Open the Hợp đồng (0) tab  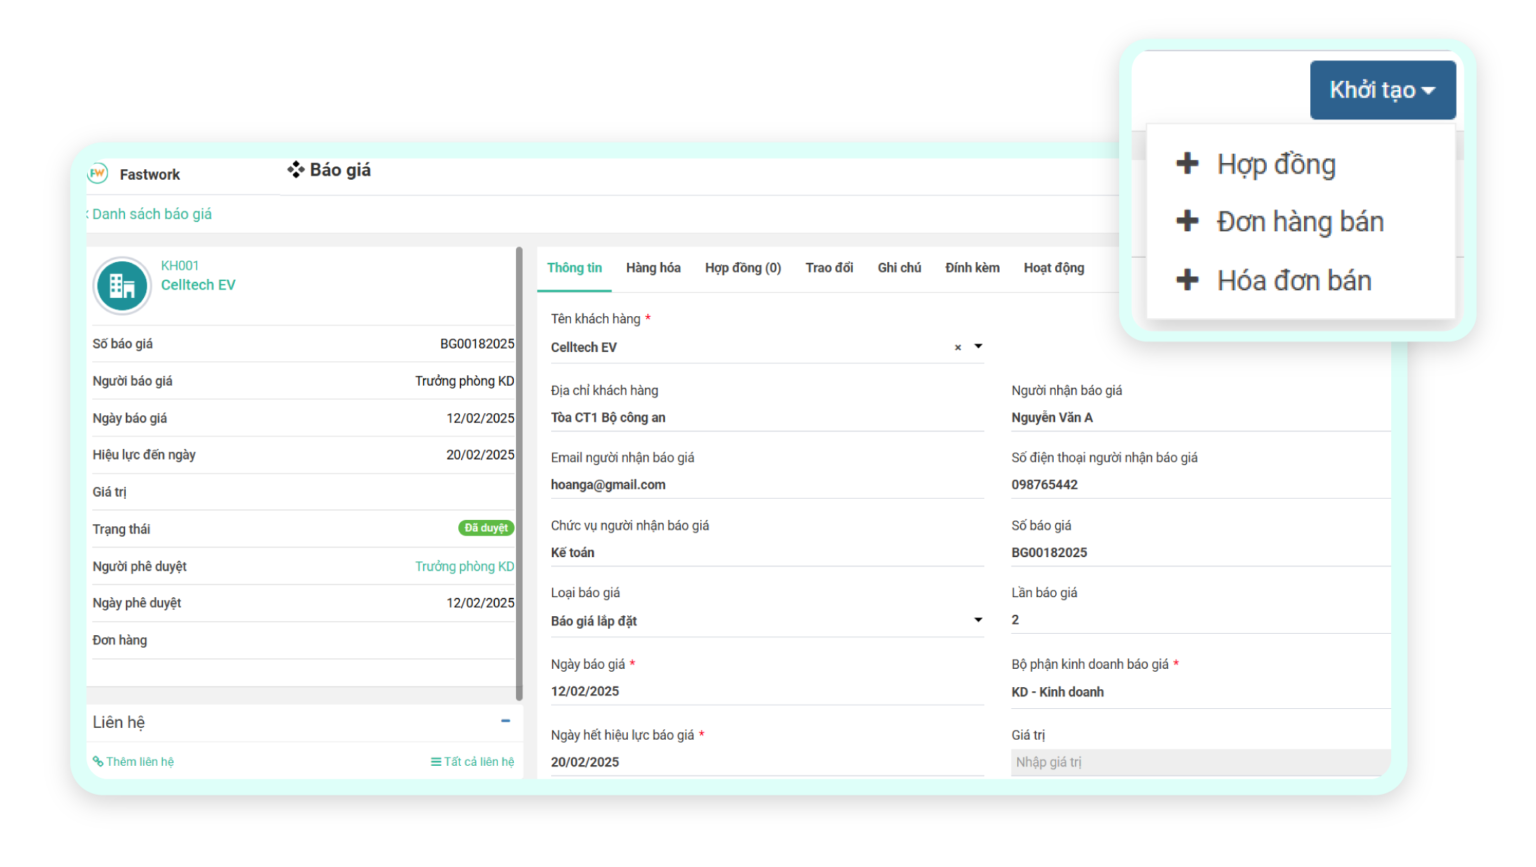[742, 268]
